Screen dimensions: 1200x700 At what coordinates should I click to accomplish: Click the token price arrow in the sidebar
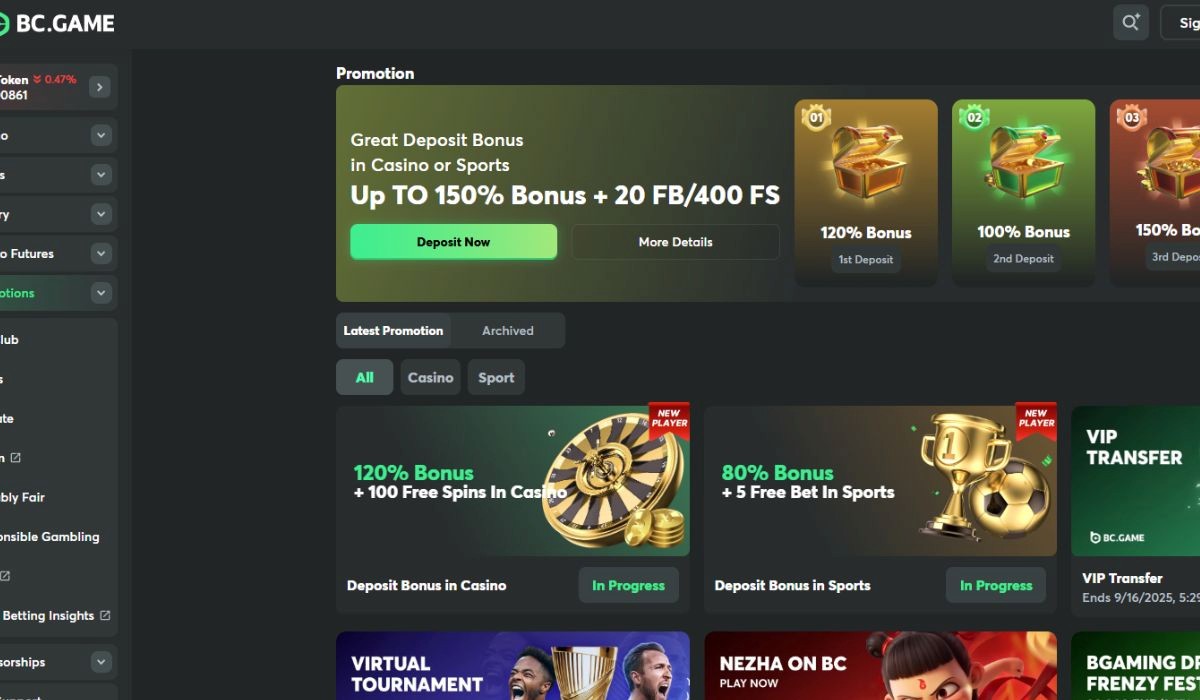[x=98, y=87]
